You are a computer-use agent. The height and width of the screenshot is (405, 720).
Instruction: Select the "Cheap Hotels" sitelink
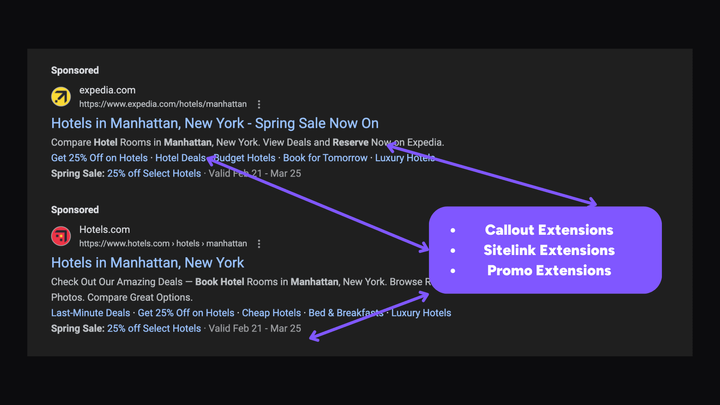271,313
